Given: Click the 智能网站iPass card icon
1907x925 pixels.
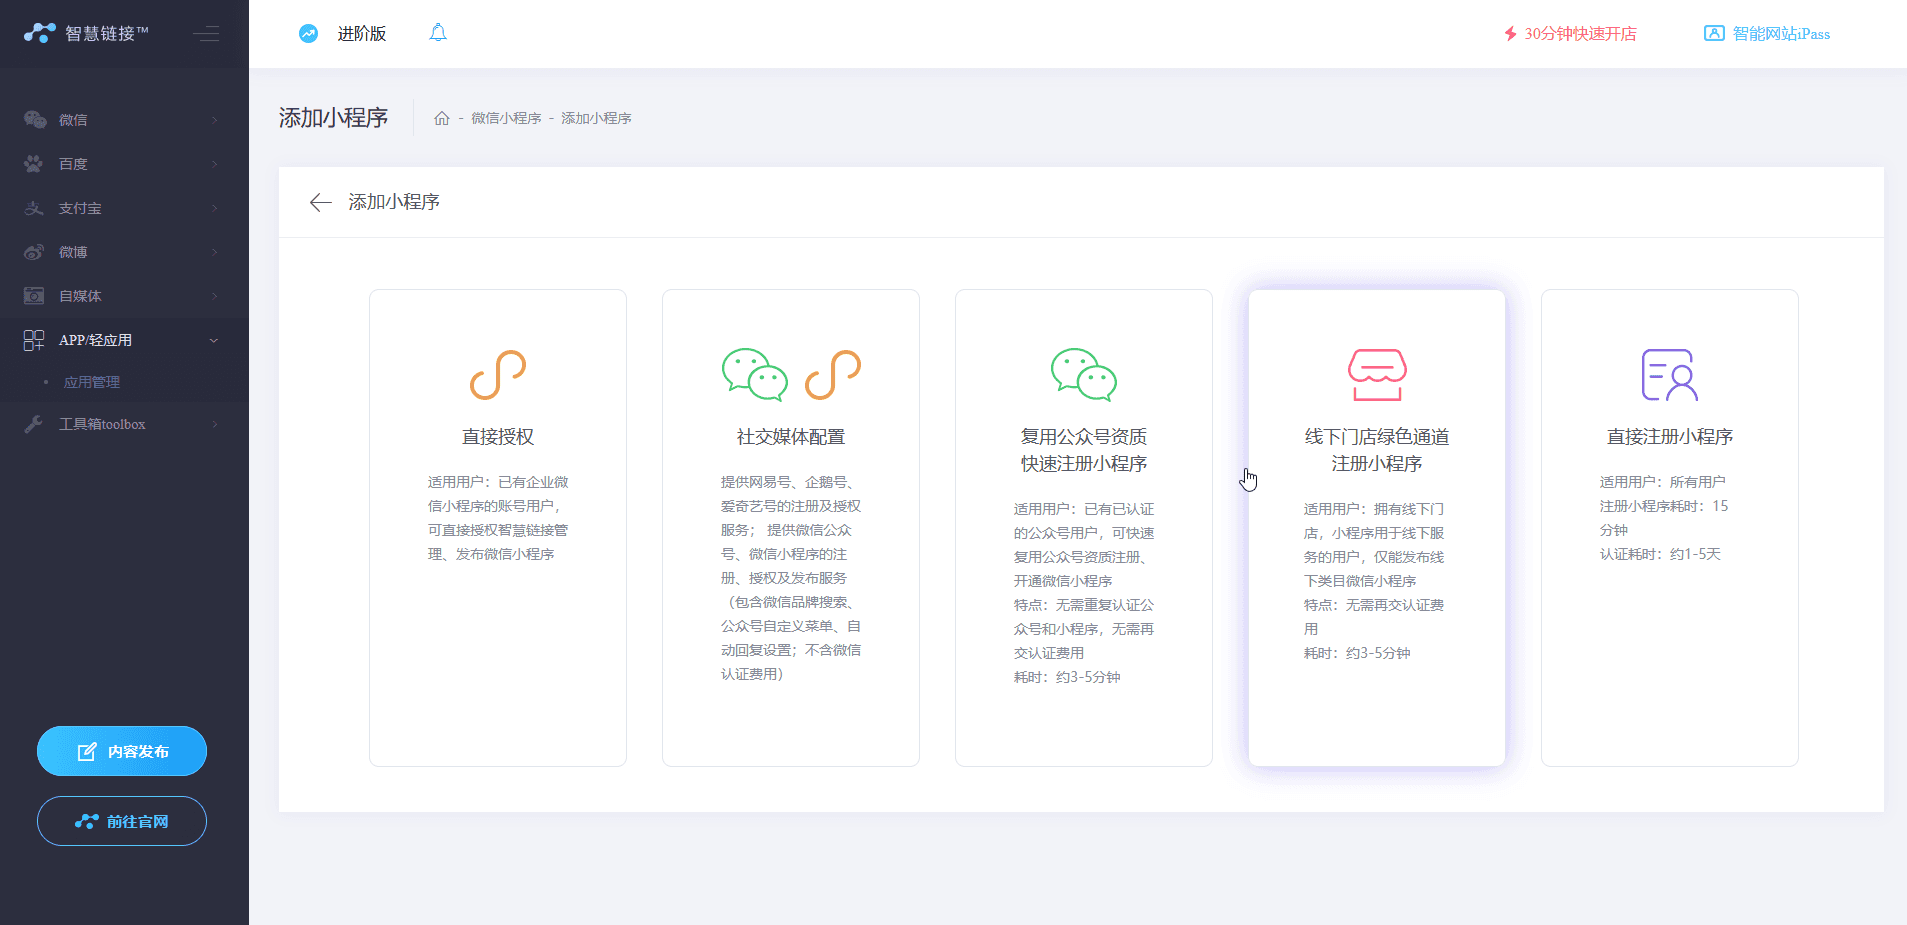Looking at the screenshot, I should coord(1714,33).
